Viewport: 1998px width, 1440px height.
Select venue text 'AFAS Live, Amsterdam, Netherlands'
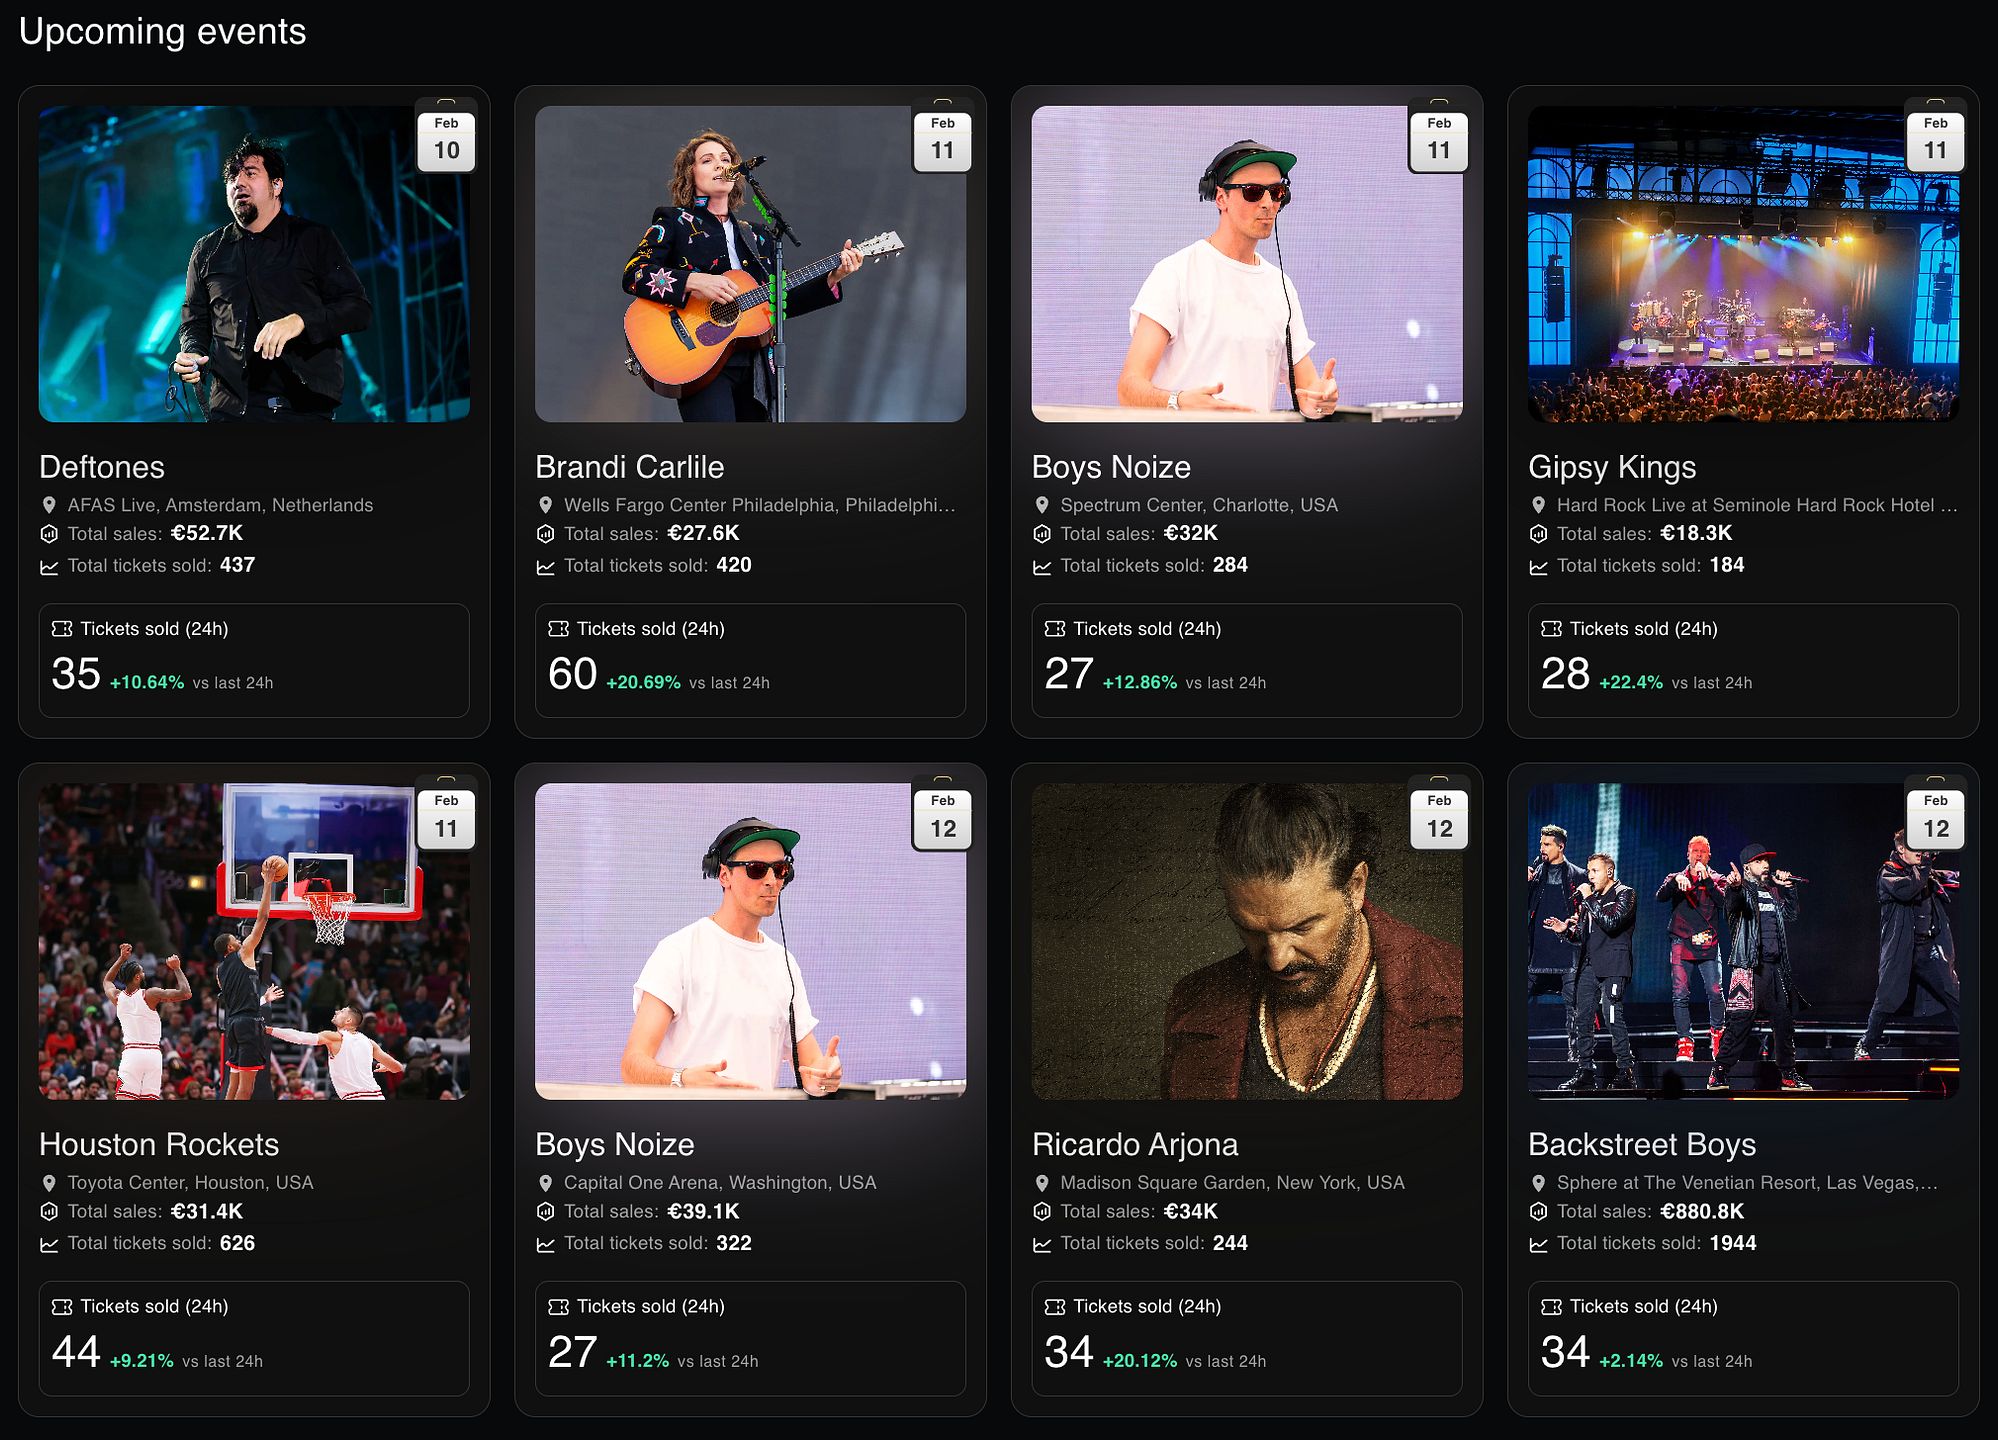pyautogui.click(x=220, y=505)
